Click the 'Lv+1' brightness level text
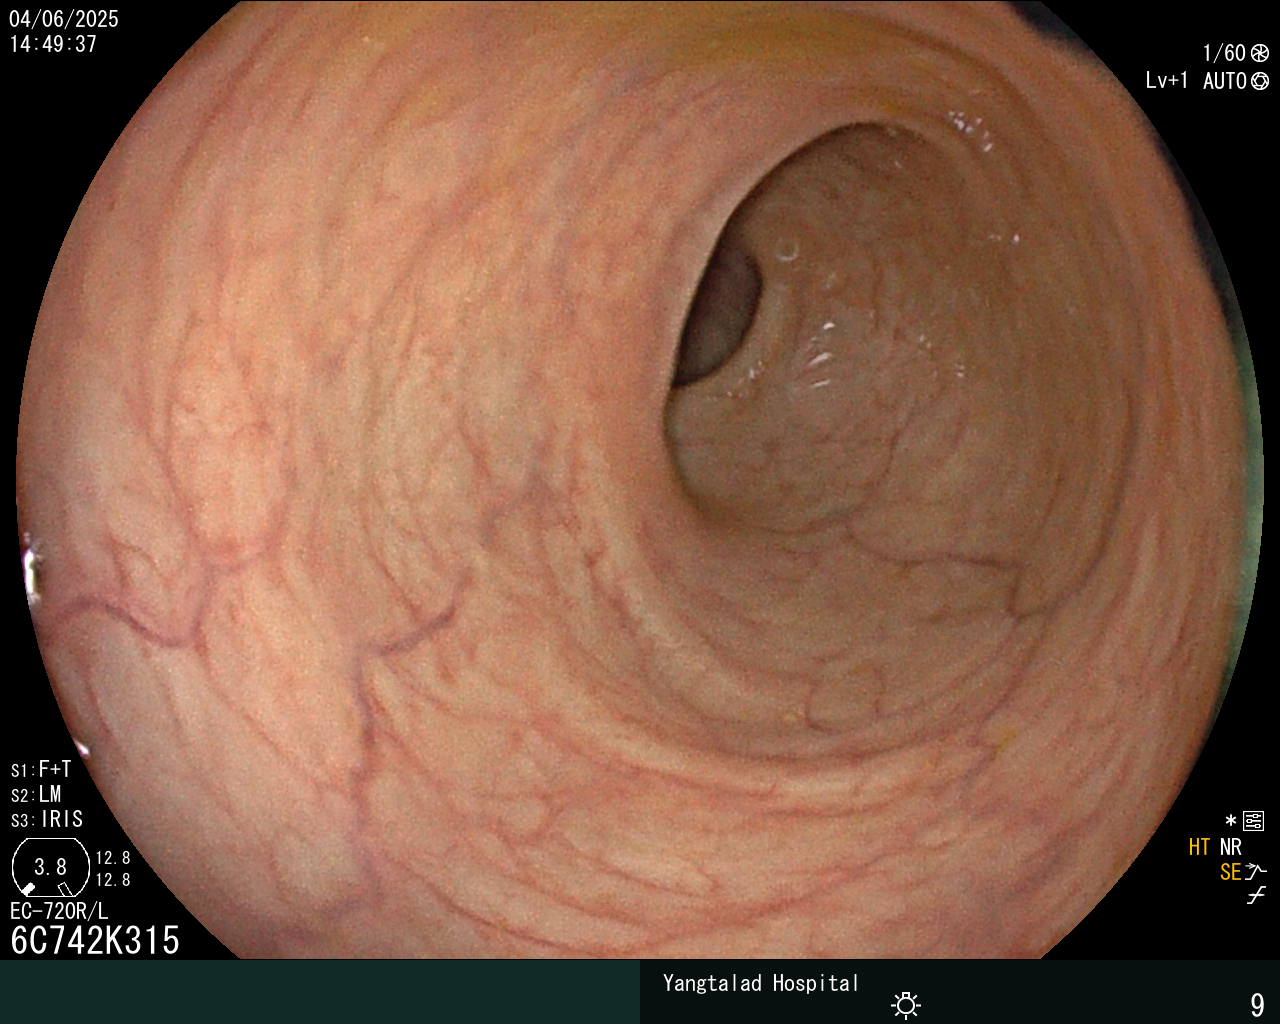The width and height of the screenshot is (1280, 1024). (x=1167, y=81)
